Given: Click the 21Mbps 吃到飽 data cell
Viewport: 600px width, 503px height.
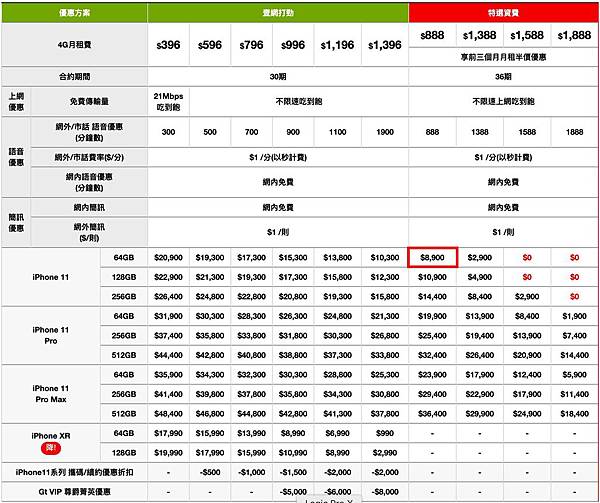Looking at the screenshot, I should [x=168, y=102].
